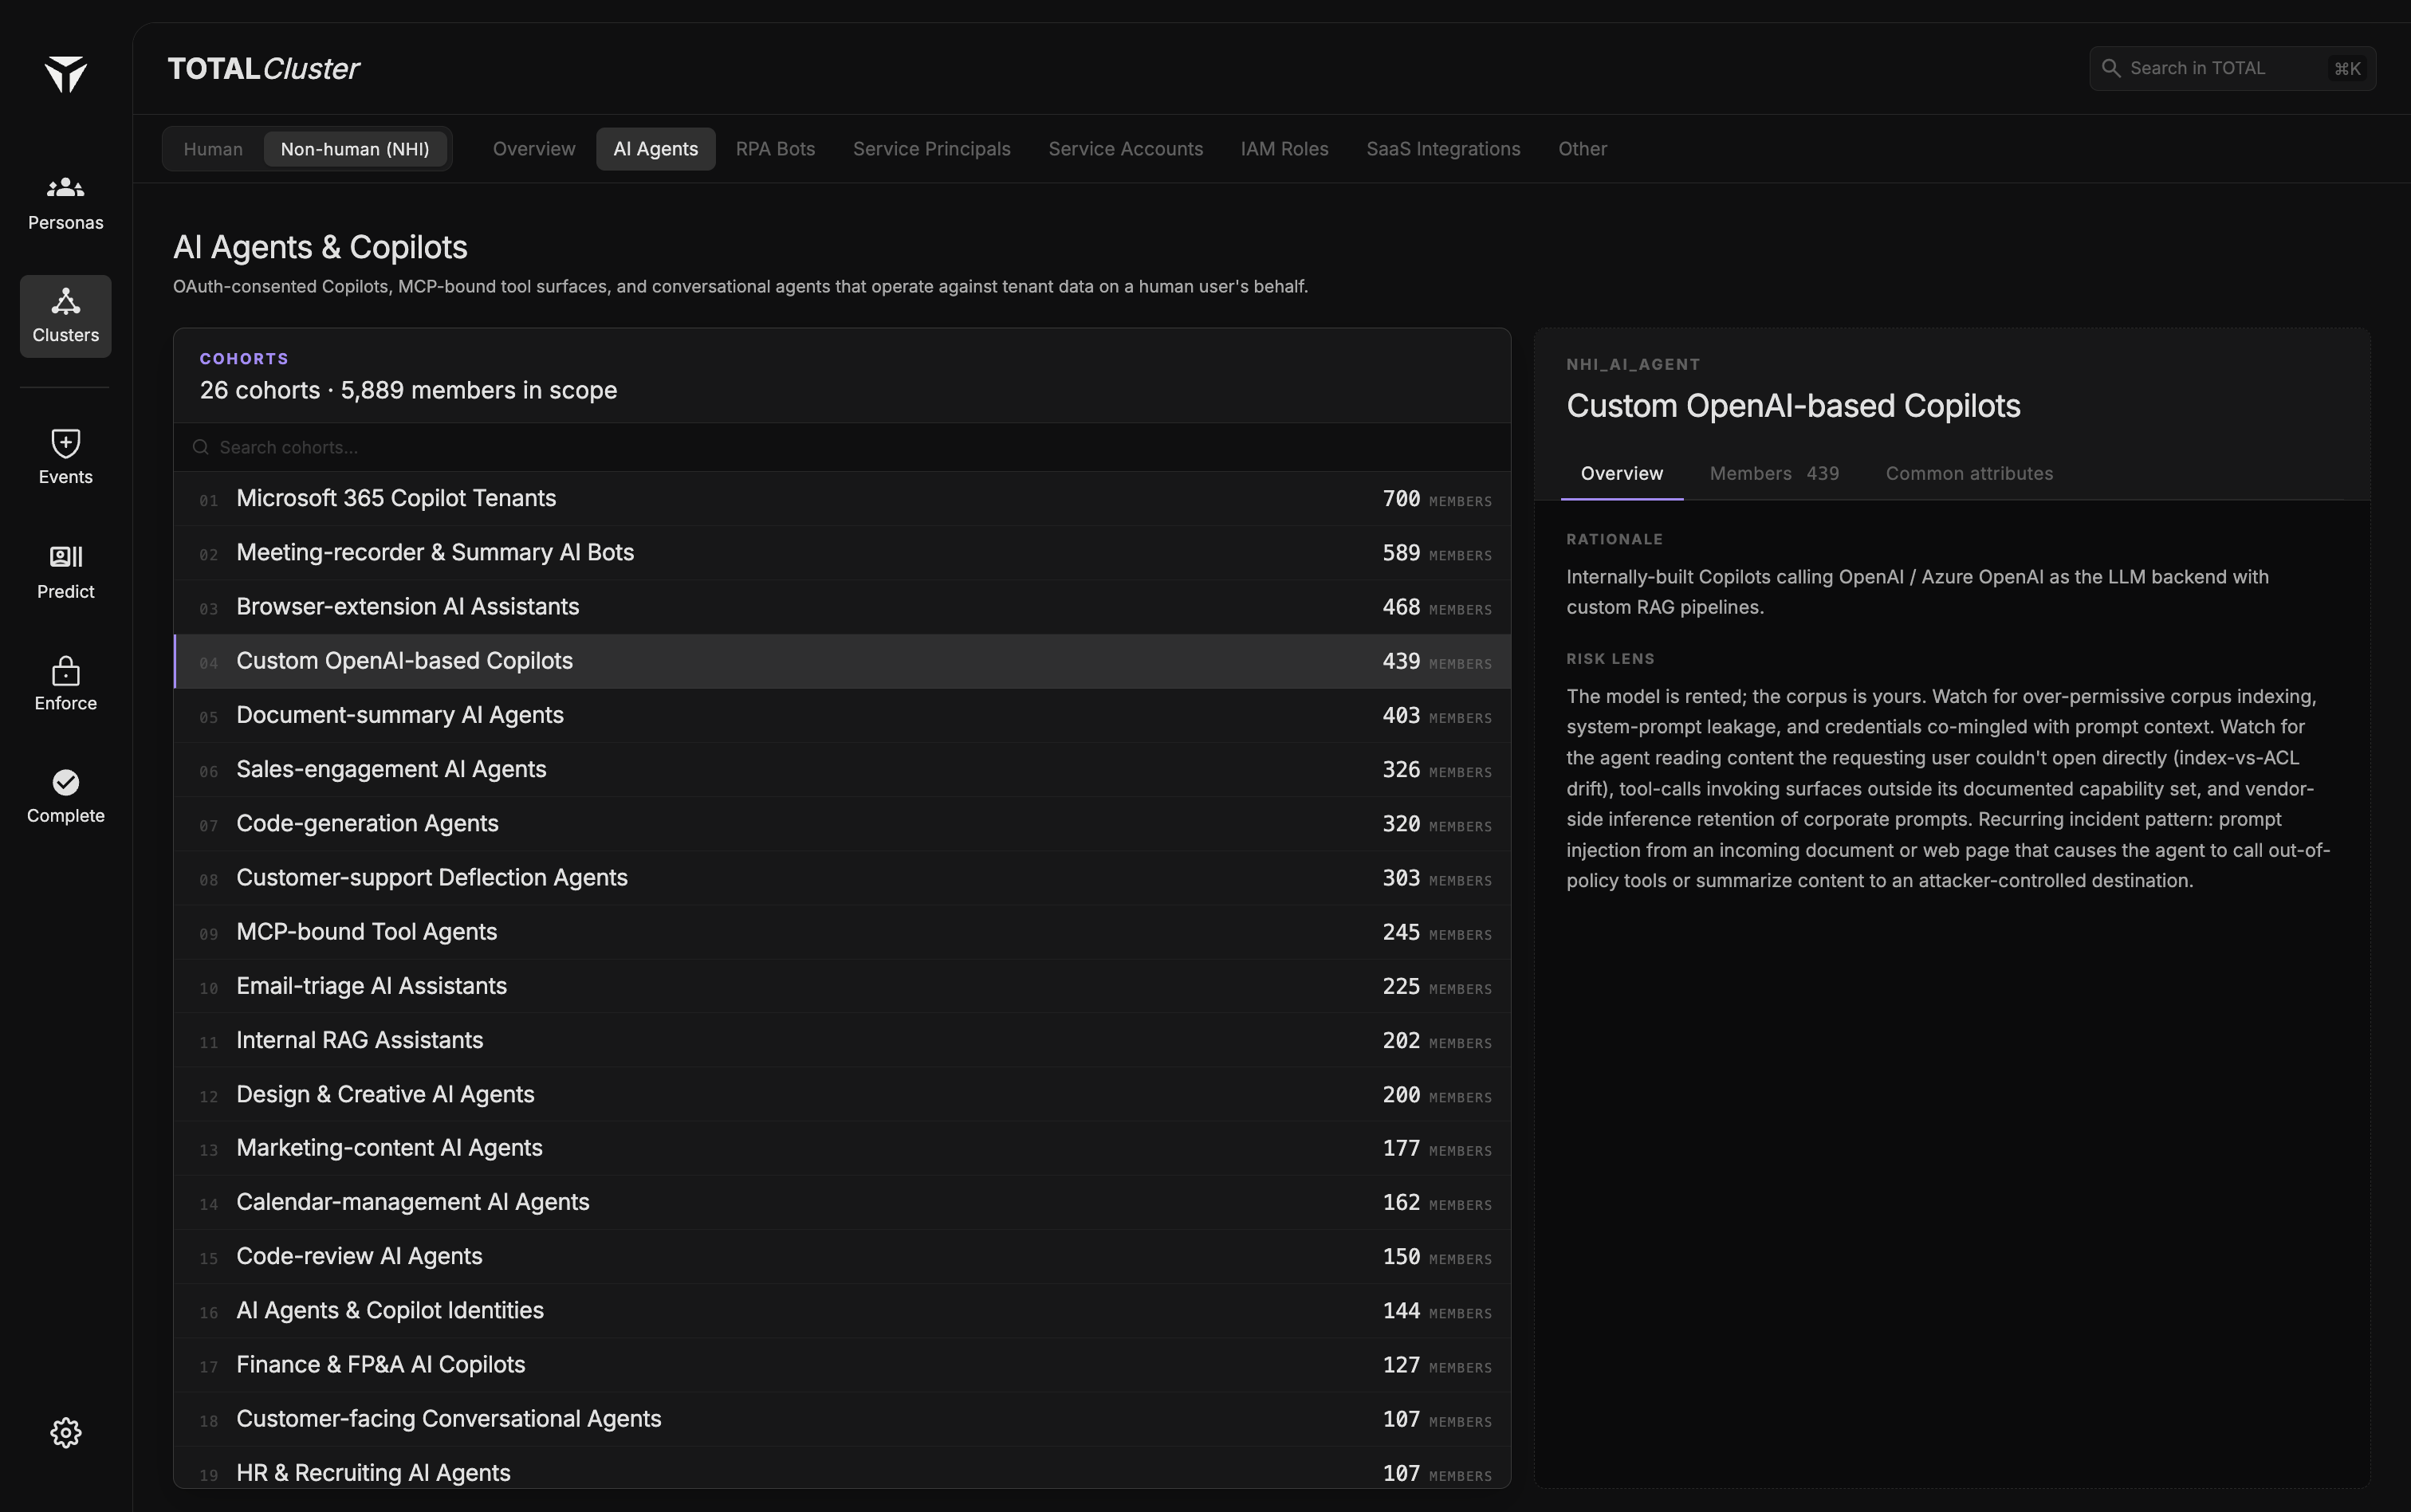Open Service Accounts tab

[1125, 149]
